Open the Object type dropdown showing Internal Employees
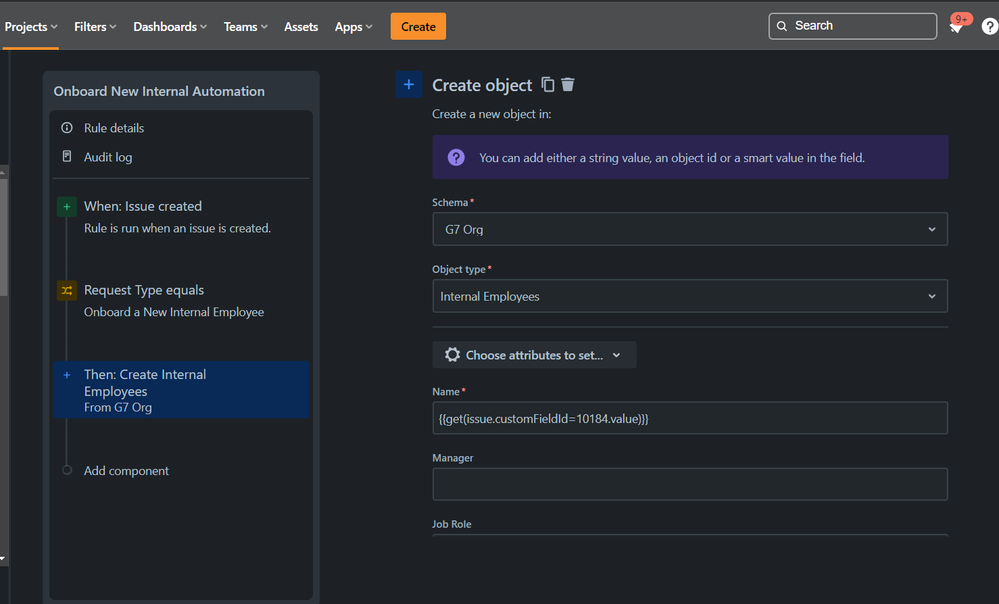 [x=690, y=296]
